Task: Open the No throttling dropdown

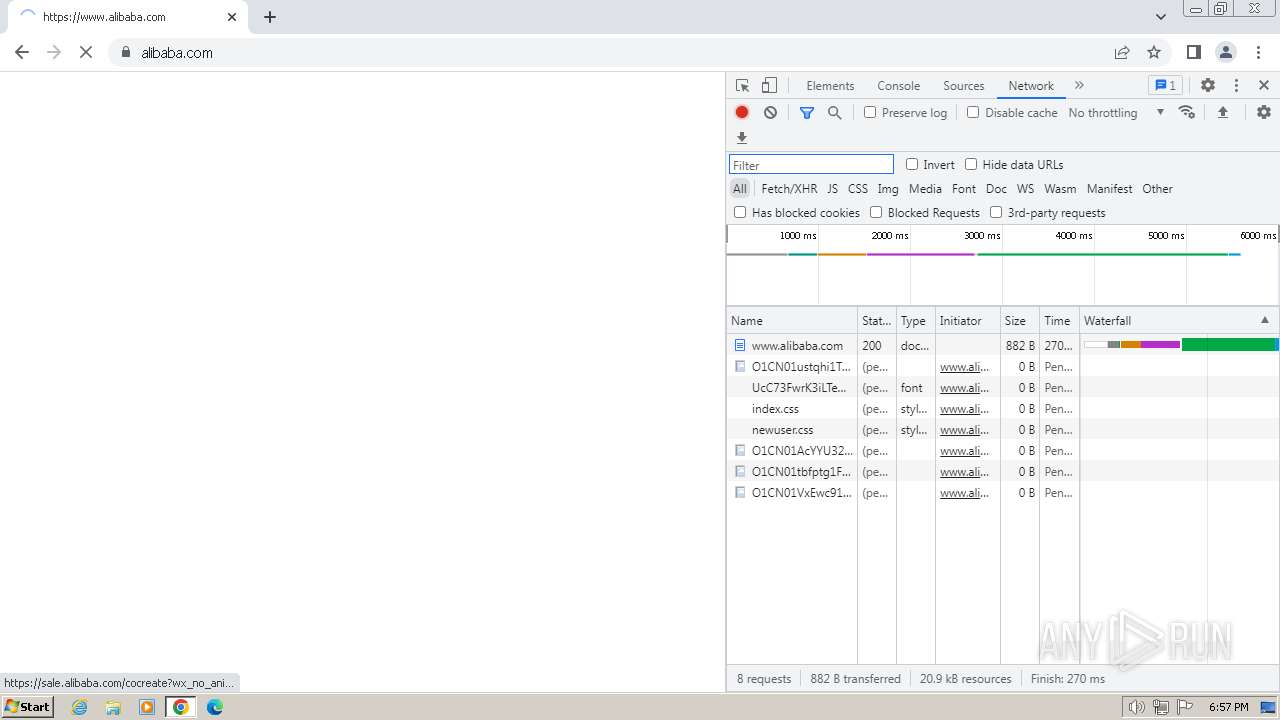Action: (1116, 113)
